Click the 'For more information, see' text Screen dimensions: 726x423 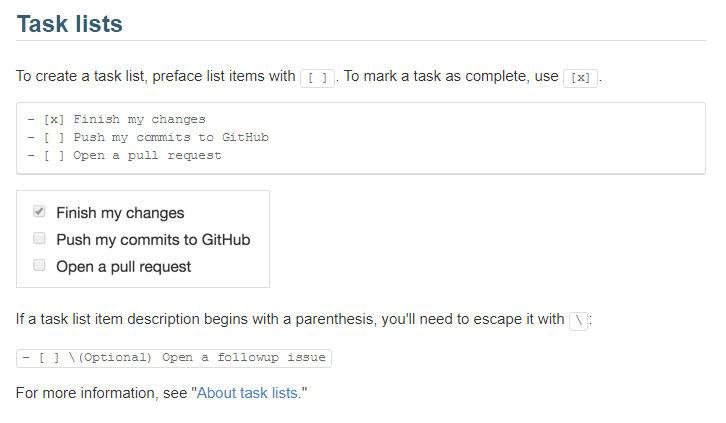coord(101,393)
